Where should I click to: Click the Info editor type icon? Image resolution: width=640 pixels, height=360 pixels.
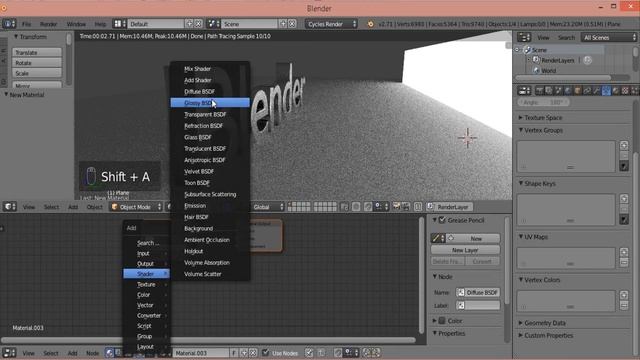coord(9,24)
